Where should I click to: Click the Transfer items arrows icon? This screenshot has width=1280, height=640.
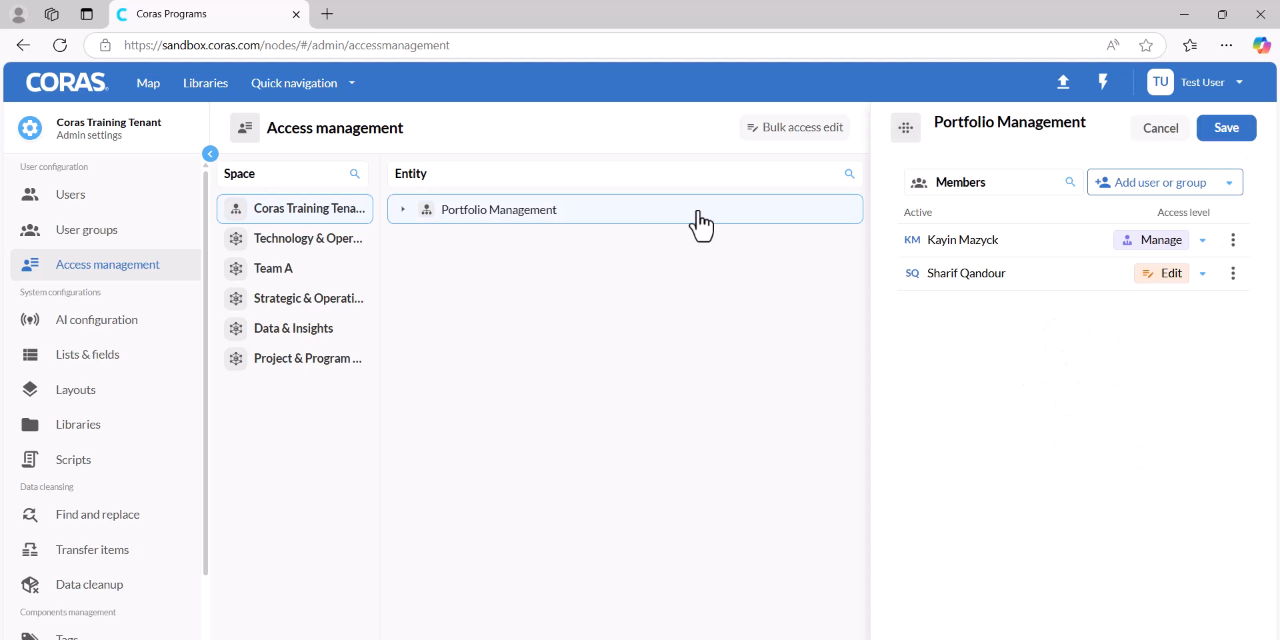pyautogui.click(x=30, y=549)
